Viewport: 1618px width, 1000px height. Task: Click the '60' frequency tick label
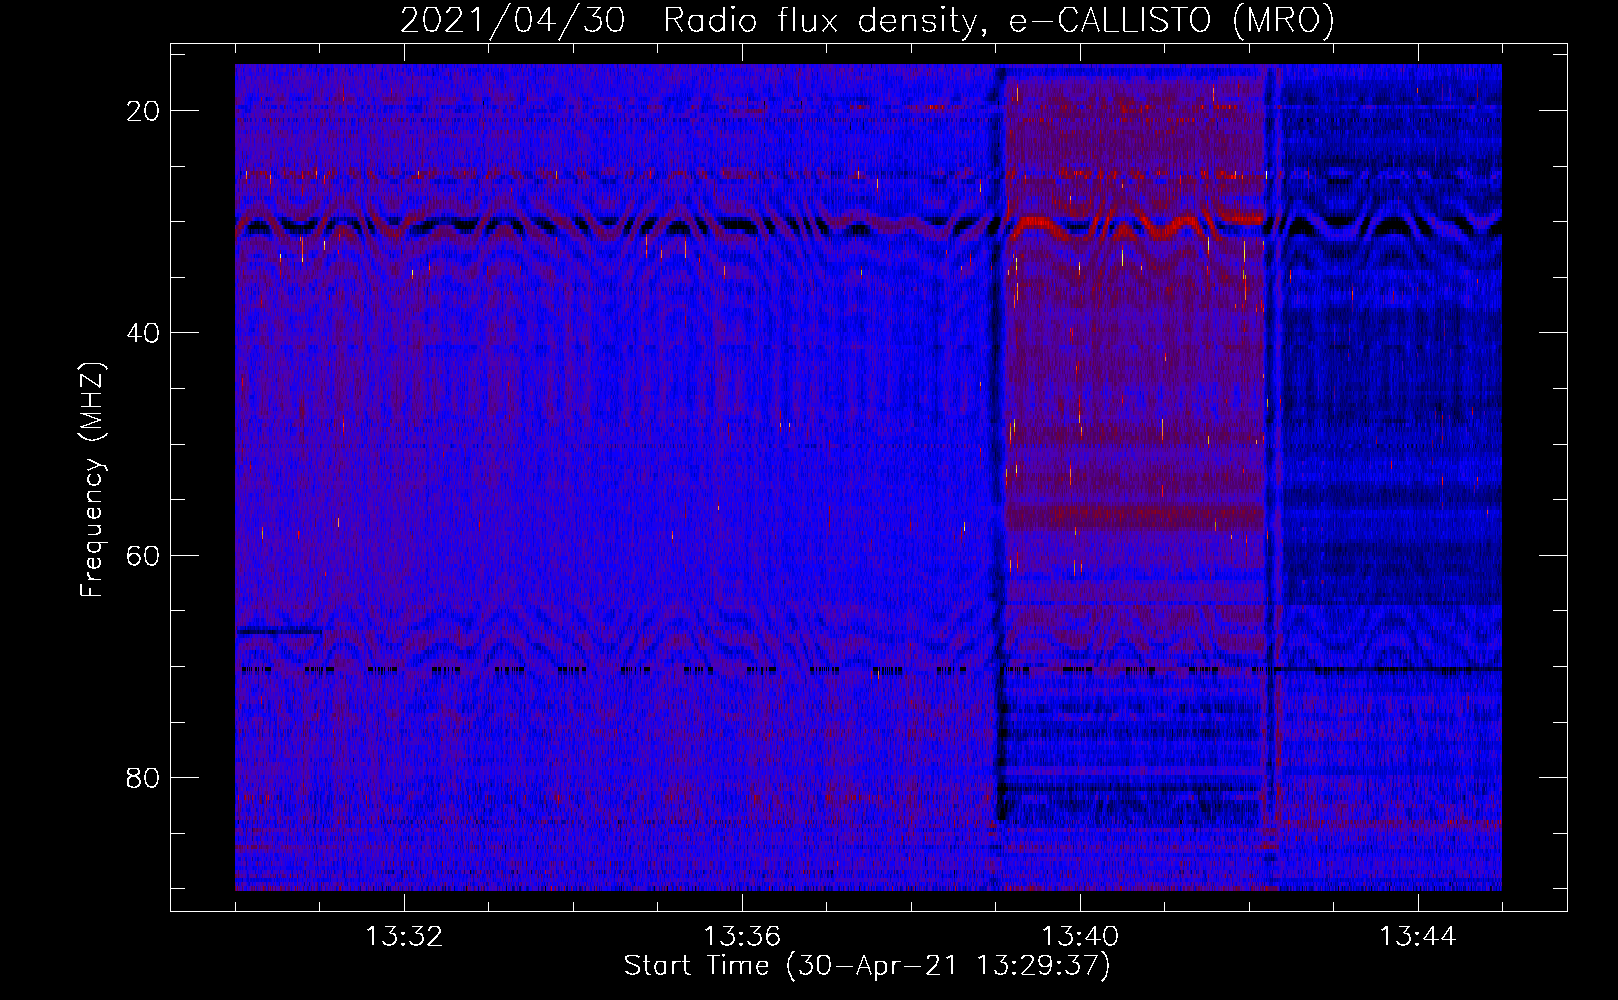pyautogui.click(x=143, y=555)
